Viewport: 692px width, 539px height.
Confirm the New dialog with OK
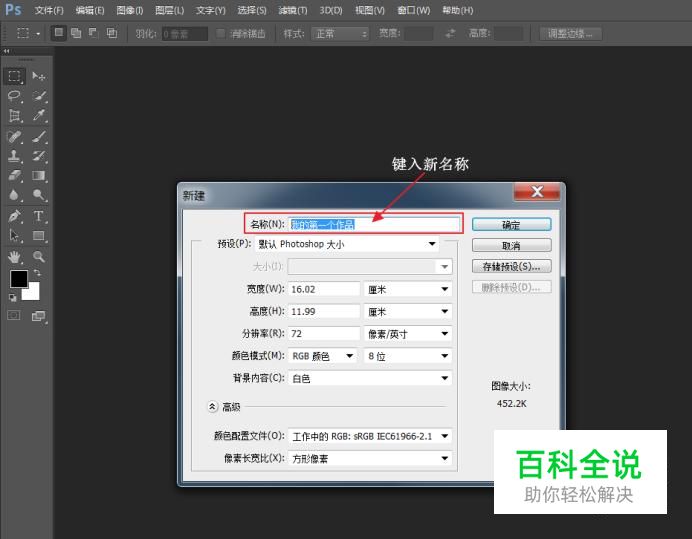click(x=511, y=225)
